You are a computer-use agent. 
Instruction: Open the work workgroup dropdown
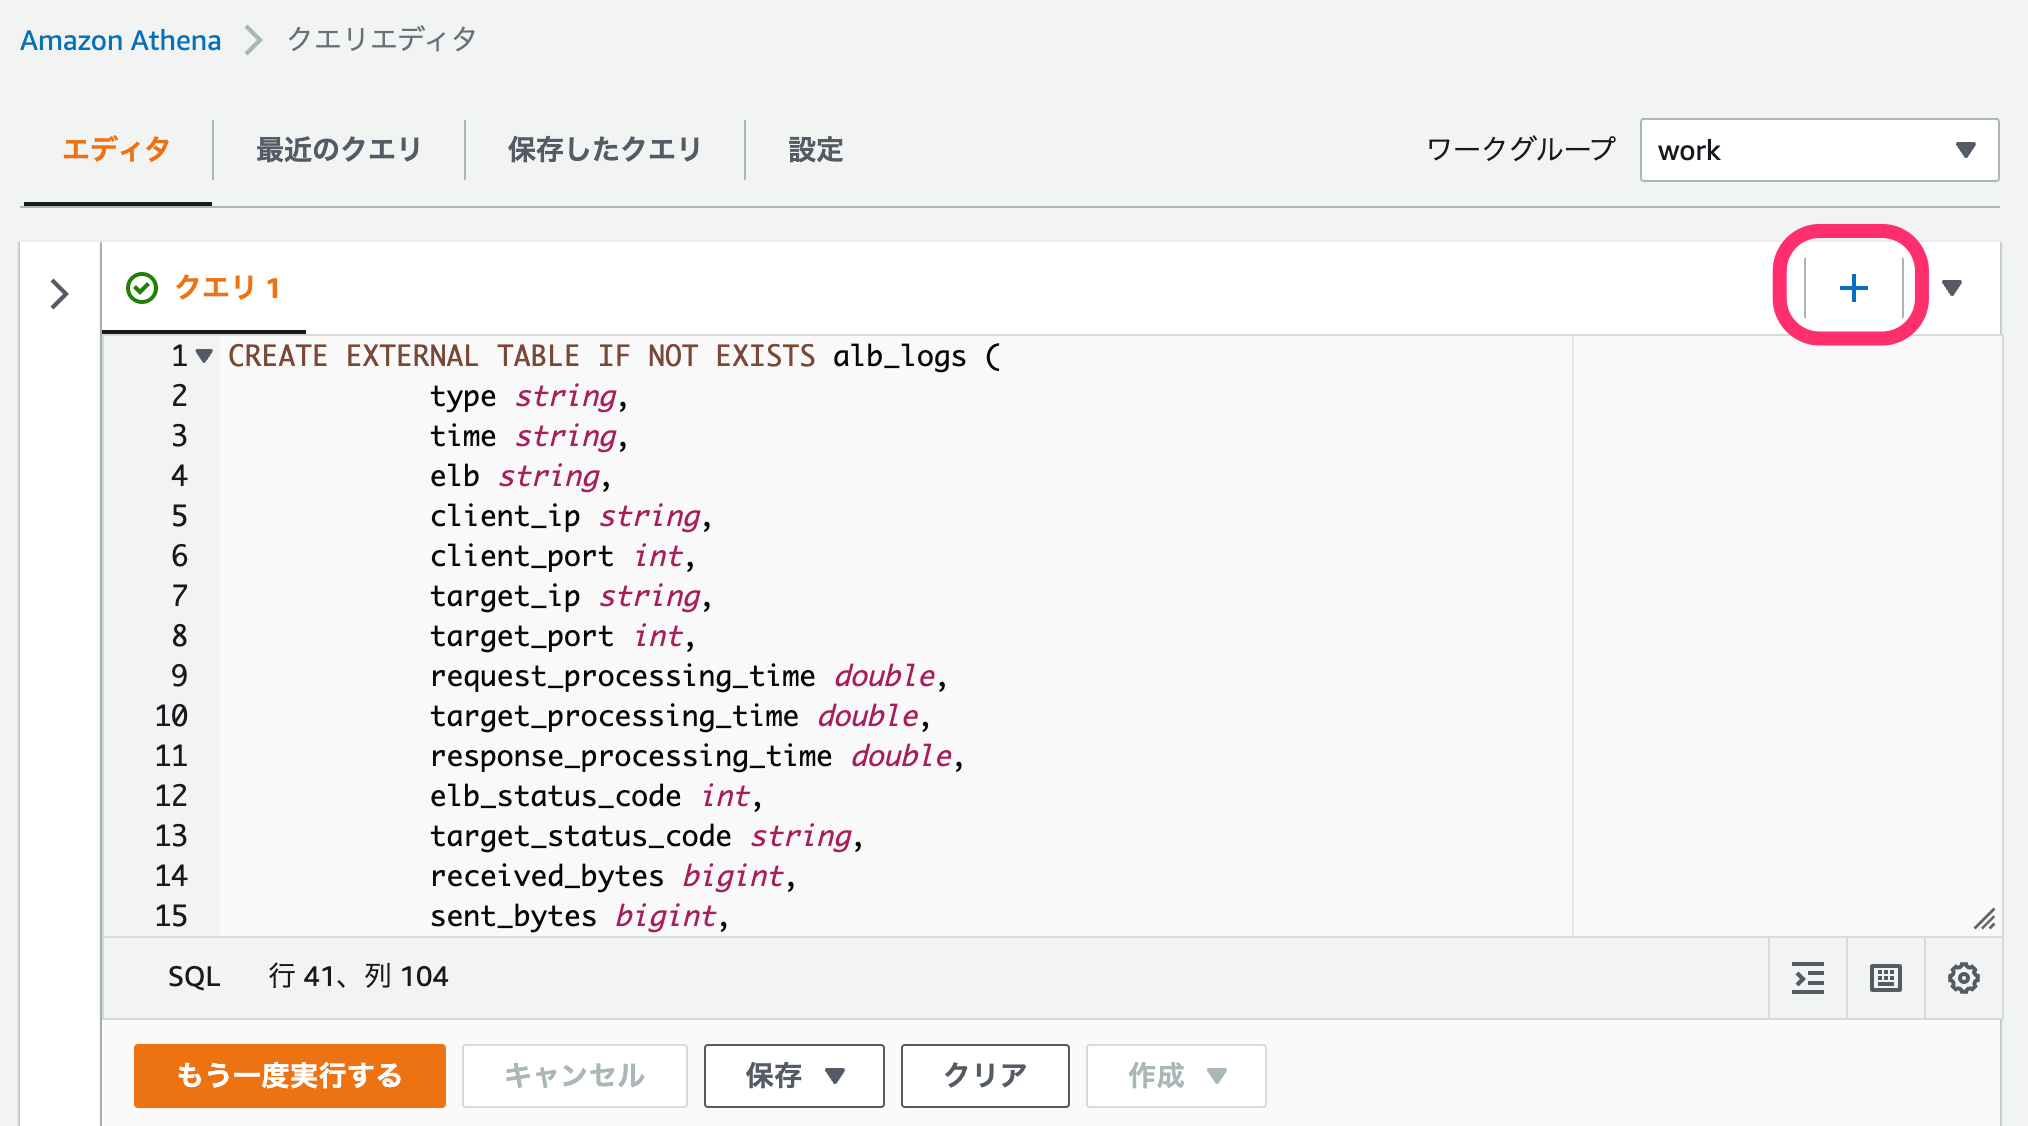[1818, 150]
